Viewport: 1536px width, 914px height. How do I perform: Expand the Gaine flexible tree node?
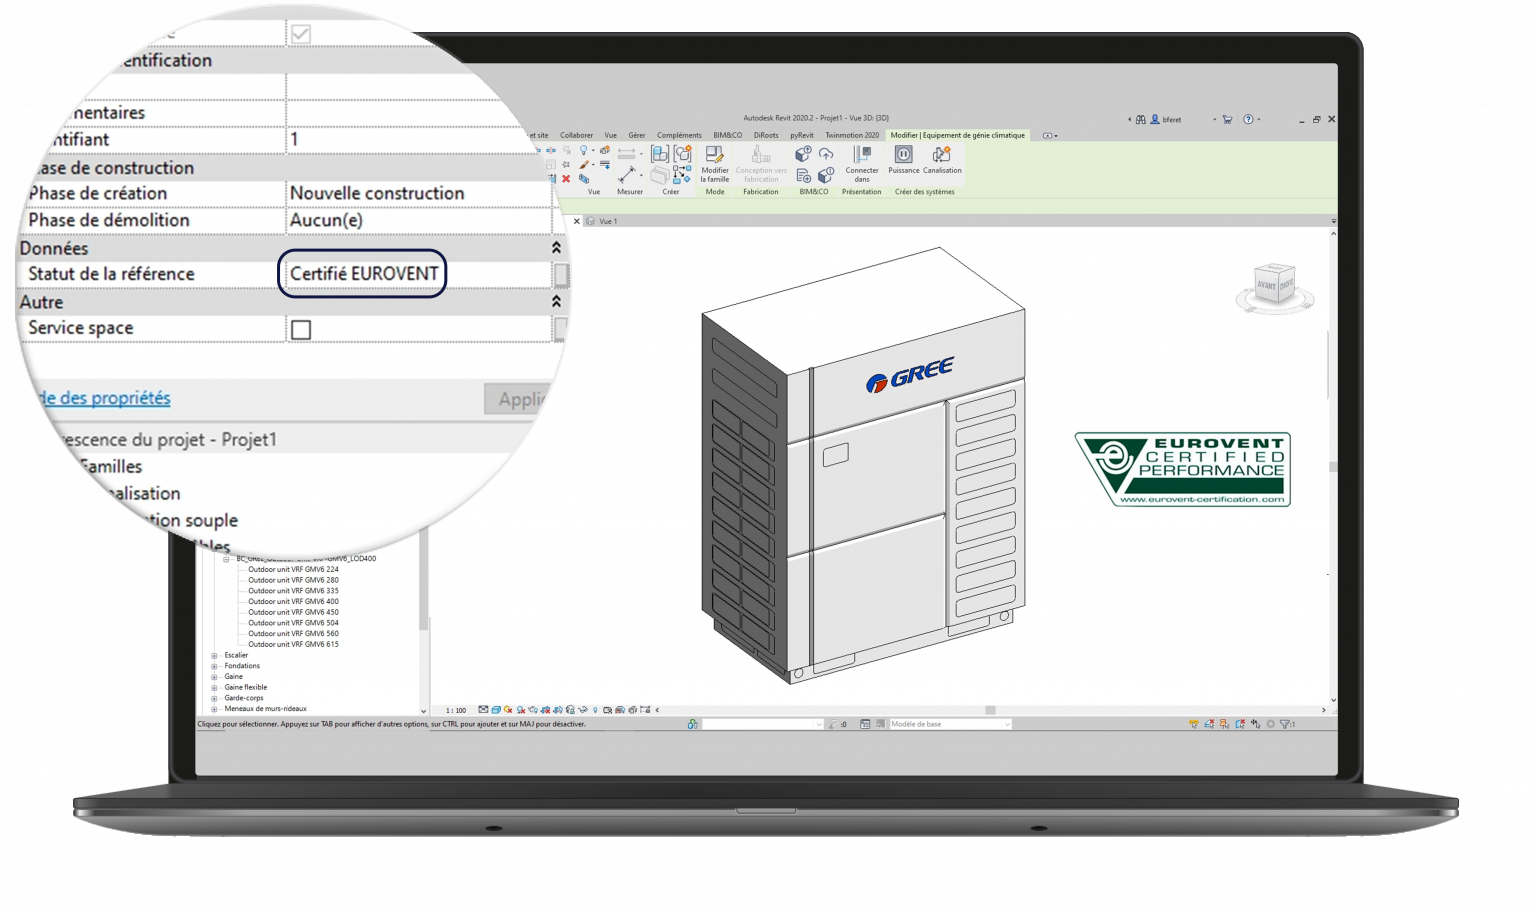tap(214, 688)
